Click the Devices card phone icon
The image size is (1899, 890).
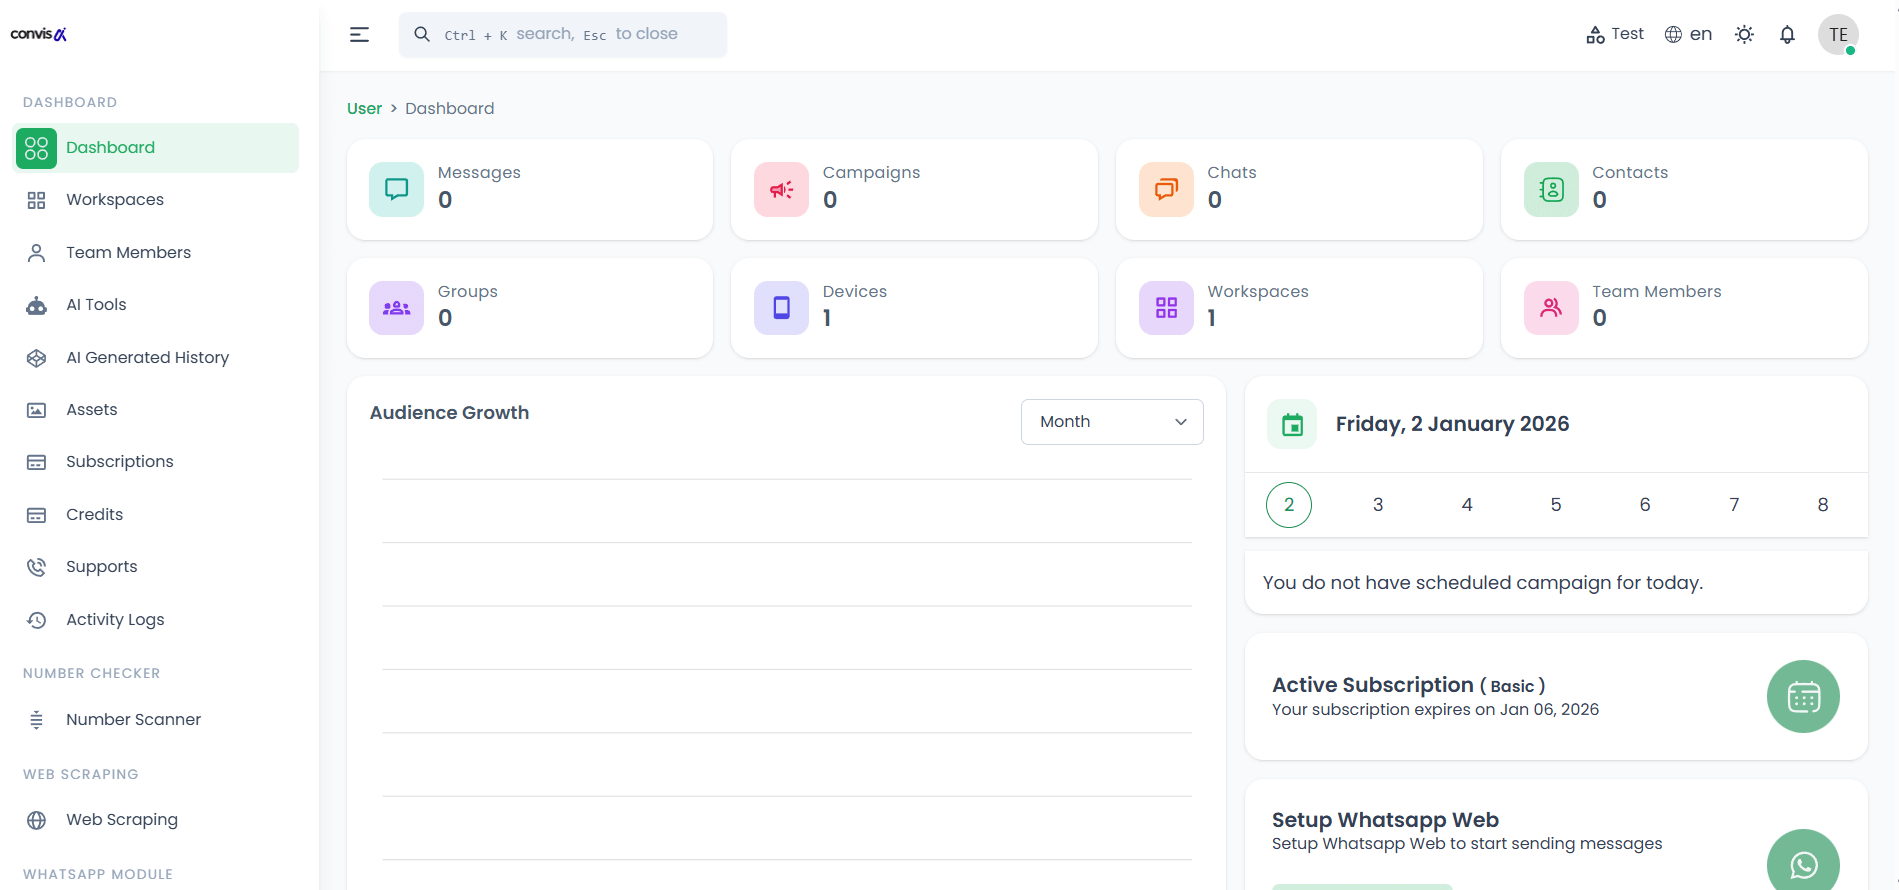coord(781,308)
